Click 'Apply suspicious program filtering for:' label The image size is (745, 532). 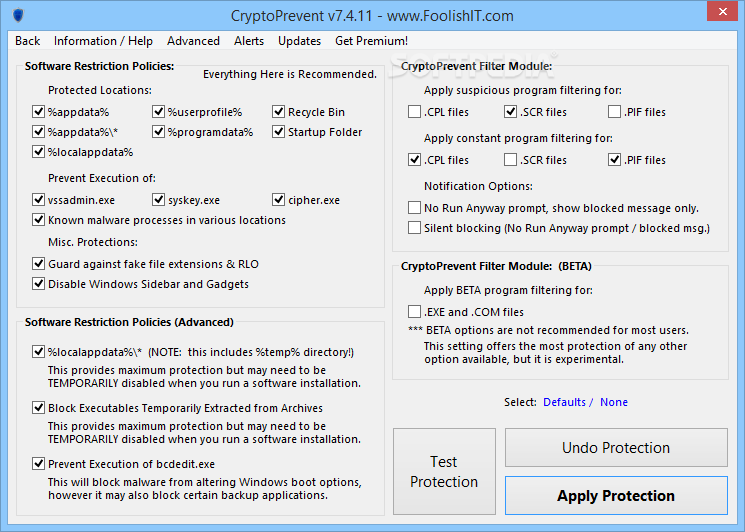523,90
